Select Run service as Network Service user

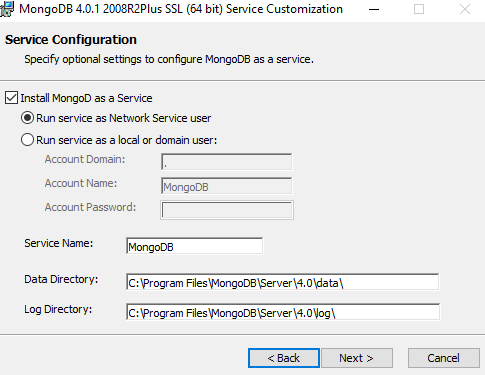27,118
